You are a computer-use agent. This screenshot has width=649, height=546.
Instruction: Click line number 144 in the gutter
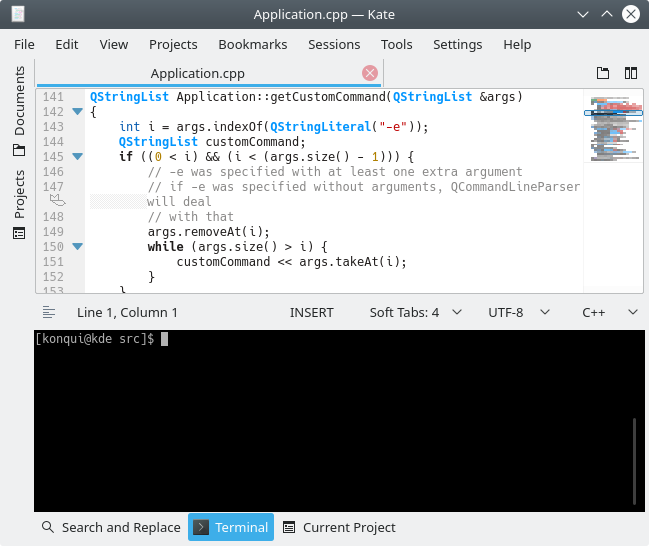(x=53, y=142)
